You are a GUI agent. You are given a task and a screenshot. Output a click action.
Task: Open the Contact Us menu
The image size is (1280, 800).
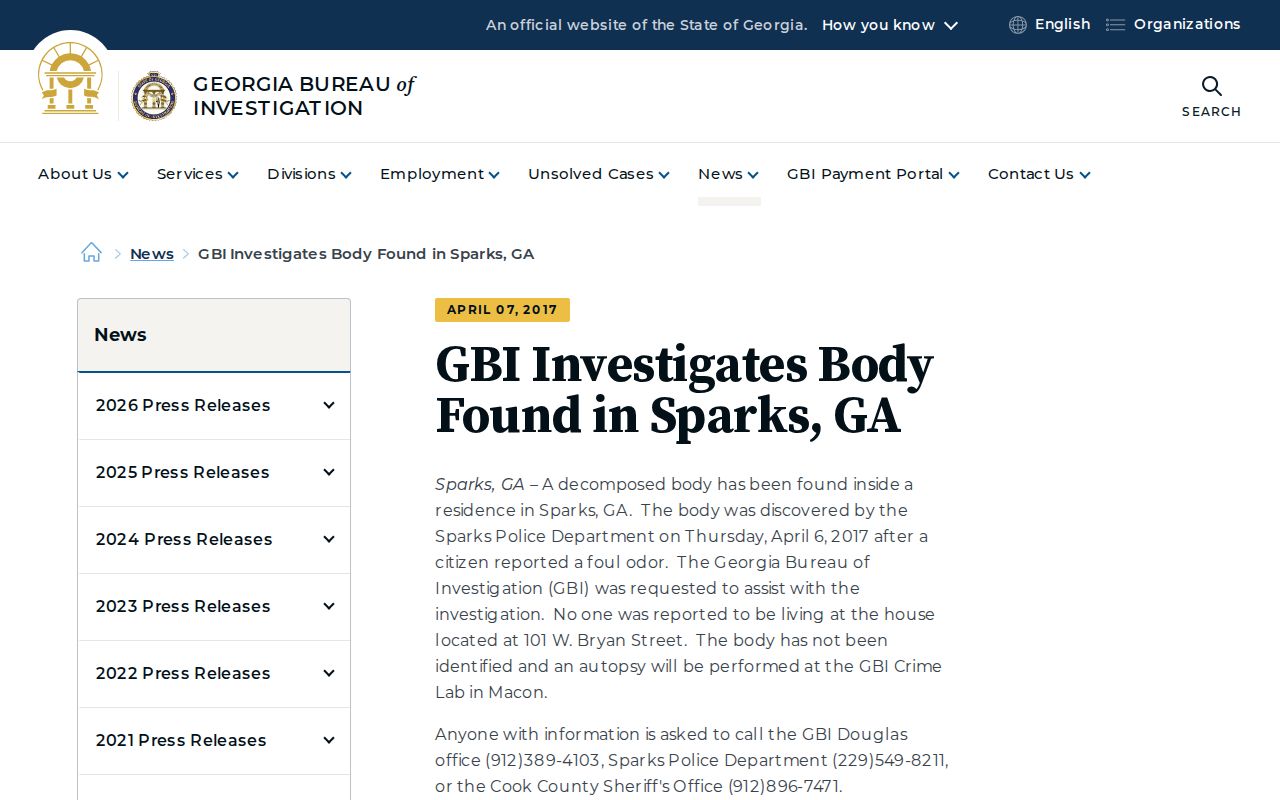pos(1039,174)
